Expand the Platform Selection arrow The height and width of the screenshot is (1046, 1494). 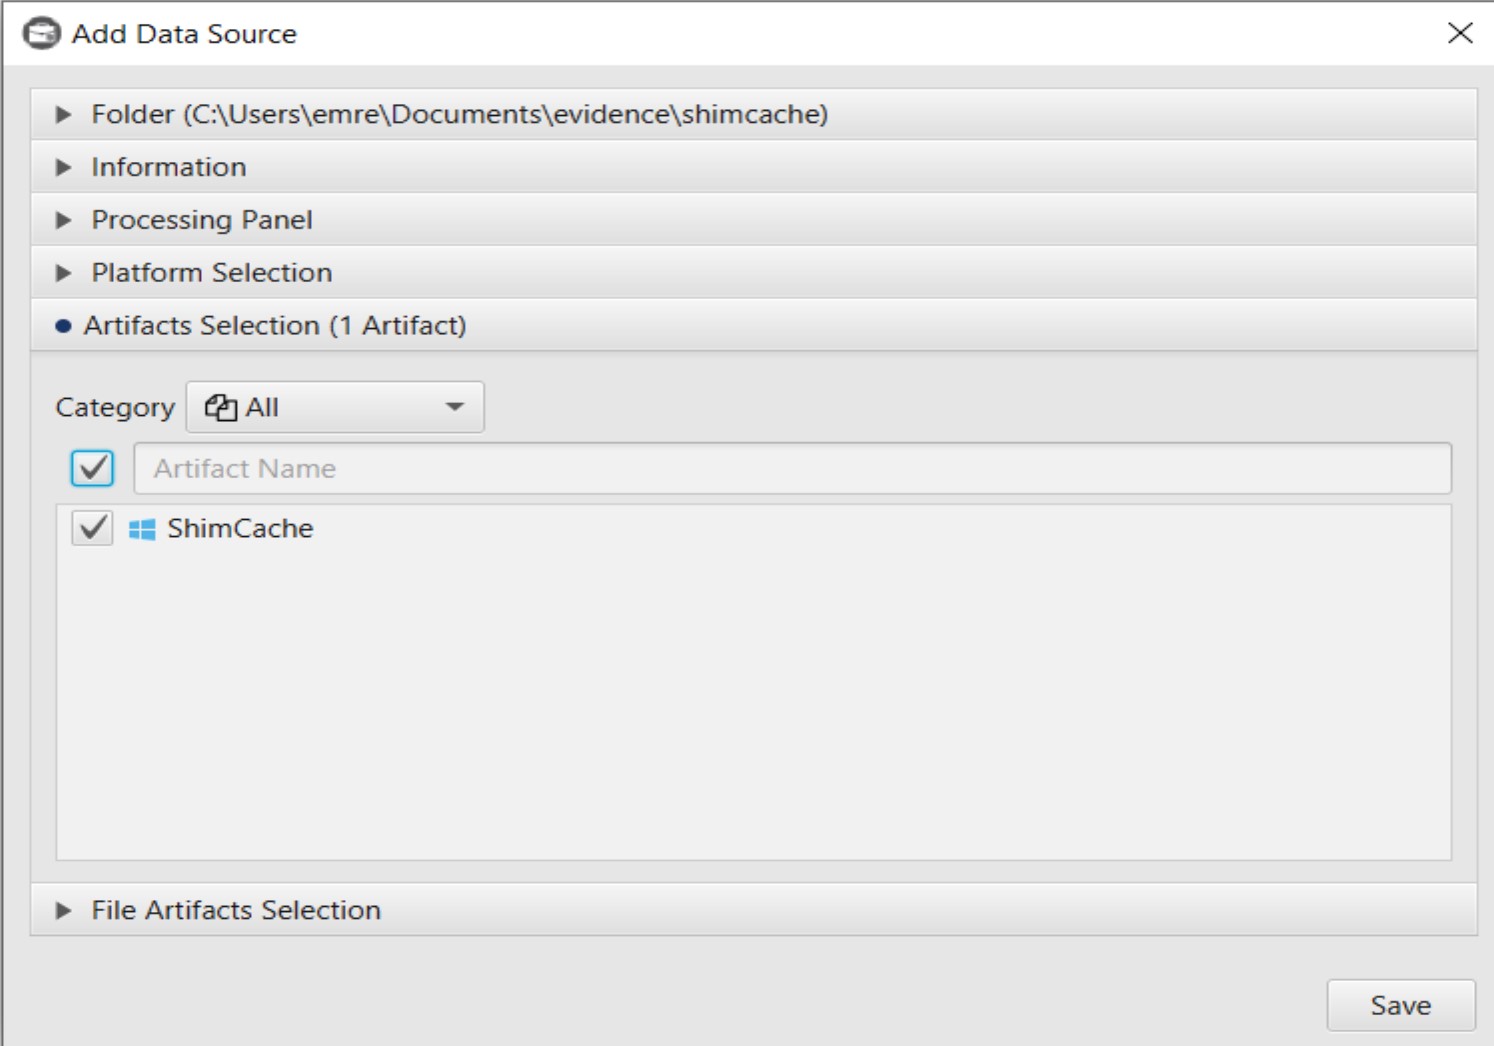click(x=63, y=273)
